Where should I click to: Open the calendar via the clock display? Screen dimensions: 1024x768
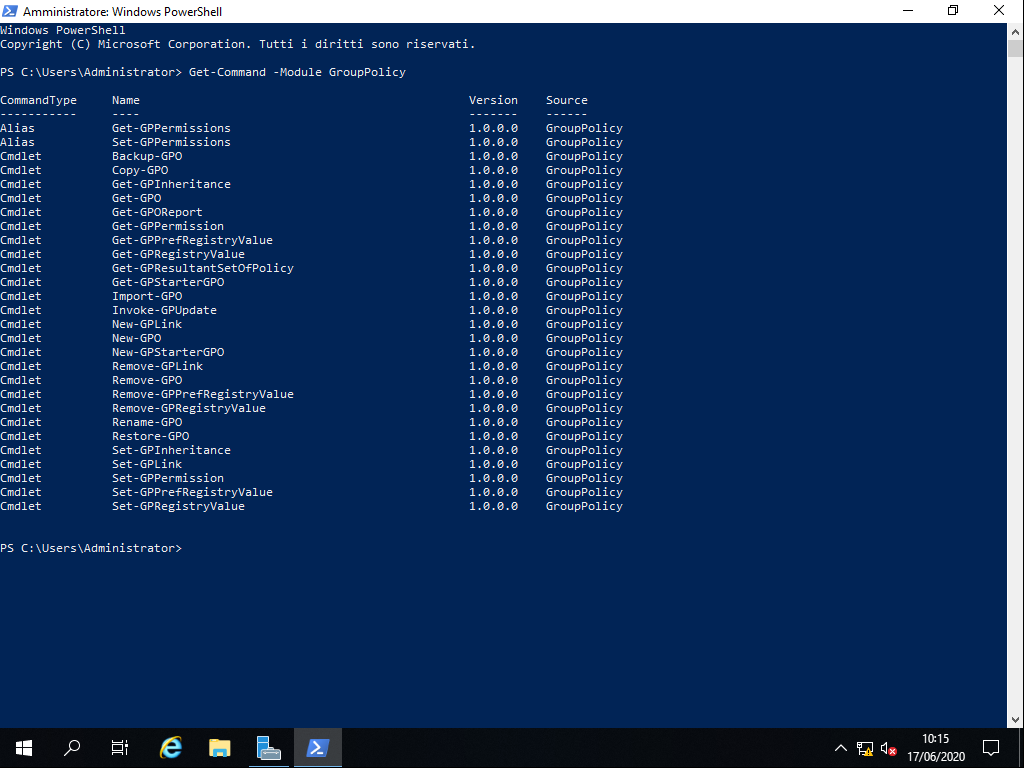tap(935, 747)
